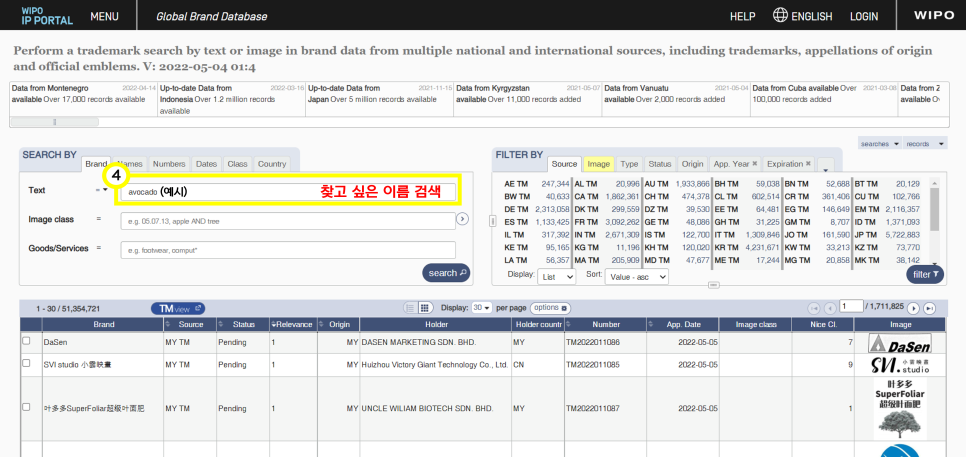Image resolution: width=966 pixels, height=457 pixels.
Task: Open the TMview link
Action: [x=178, y=308]
